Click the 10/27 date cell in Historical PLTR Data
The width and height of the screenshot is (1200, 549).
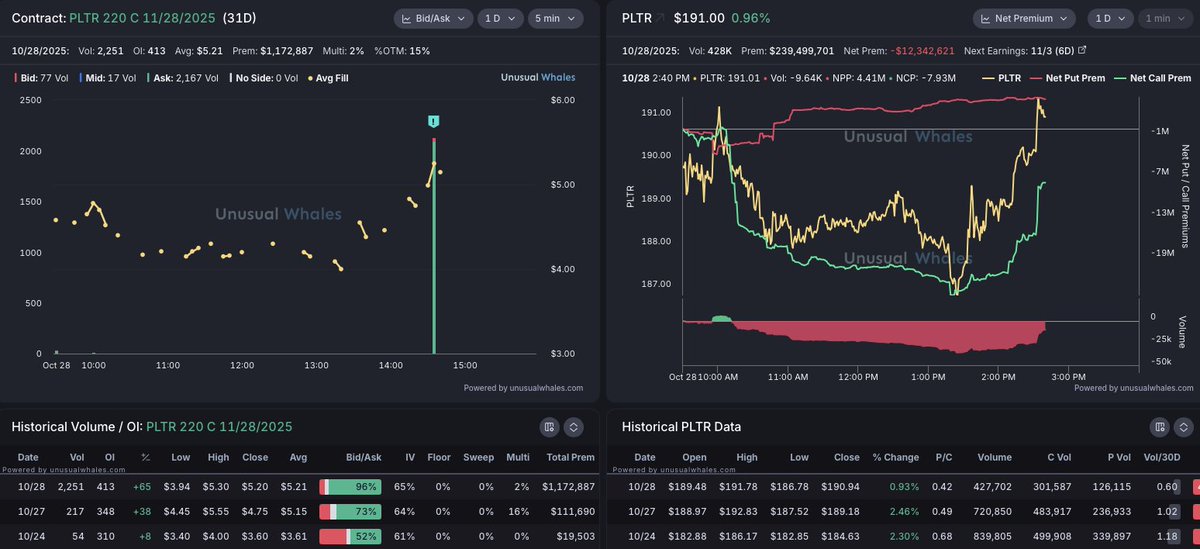642,510
